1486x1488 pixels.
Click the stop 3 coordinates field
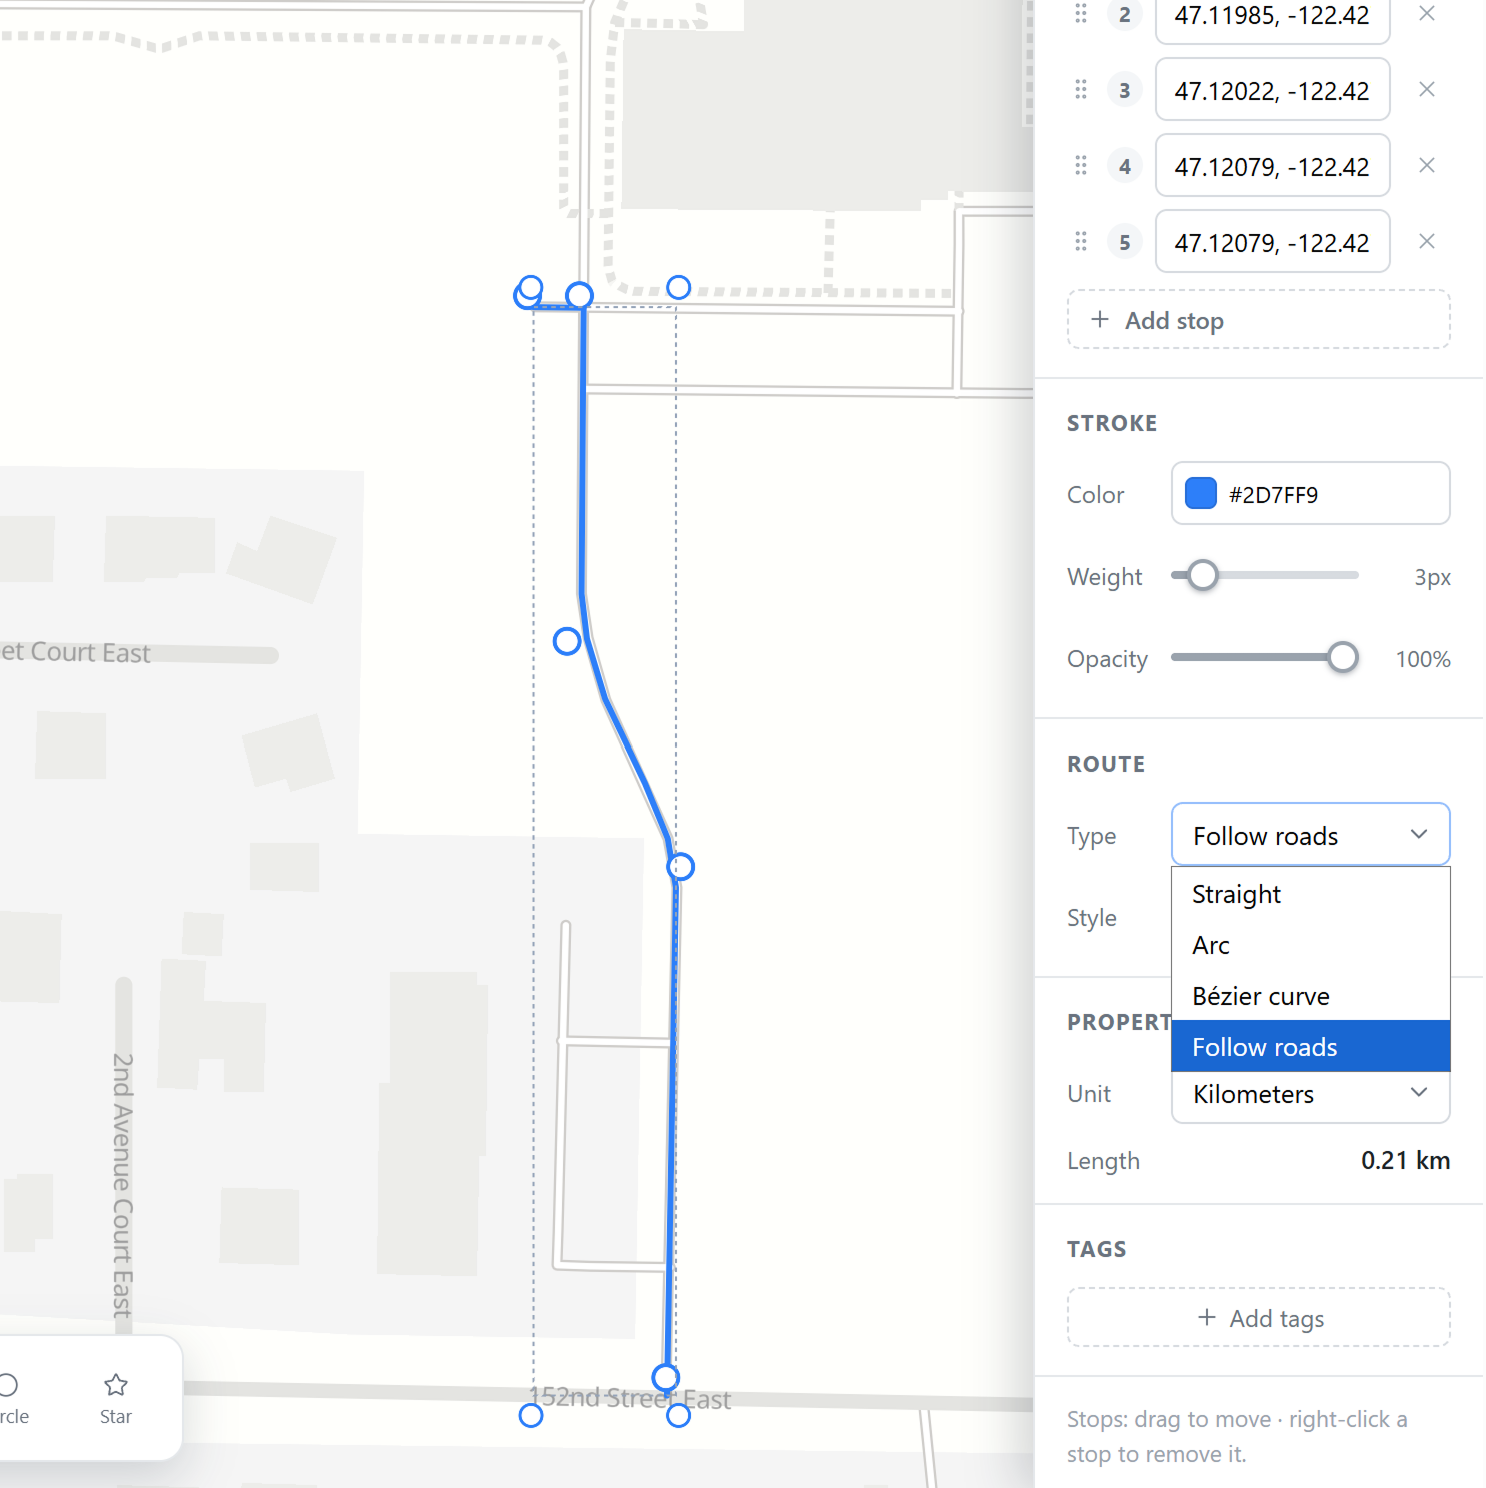(x=1273, y=90)
